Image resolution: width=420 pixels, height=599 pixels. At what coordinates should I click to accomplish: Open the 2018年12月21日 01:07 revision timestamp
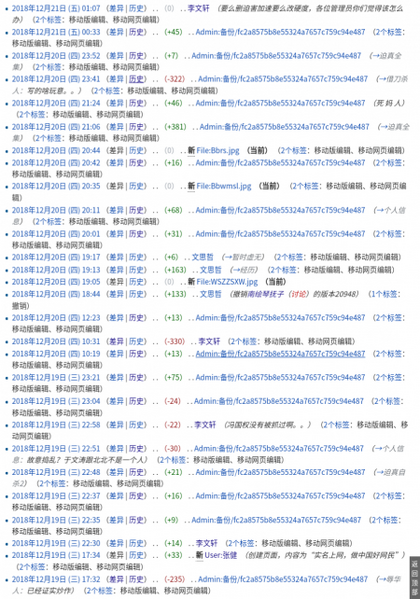pos(56,8)
